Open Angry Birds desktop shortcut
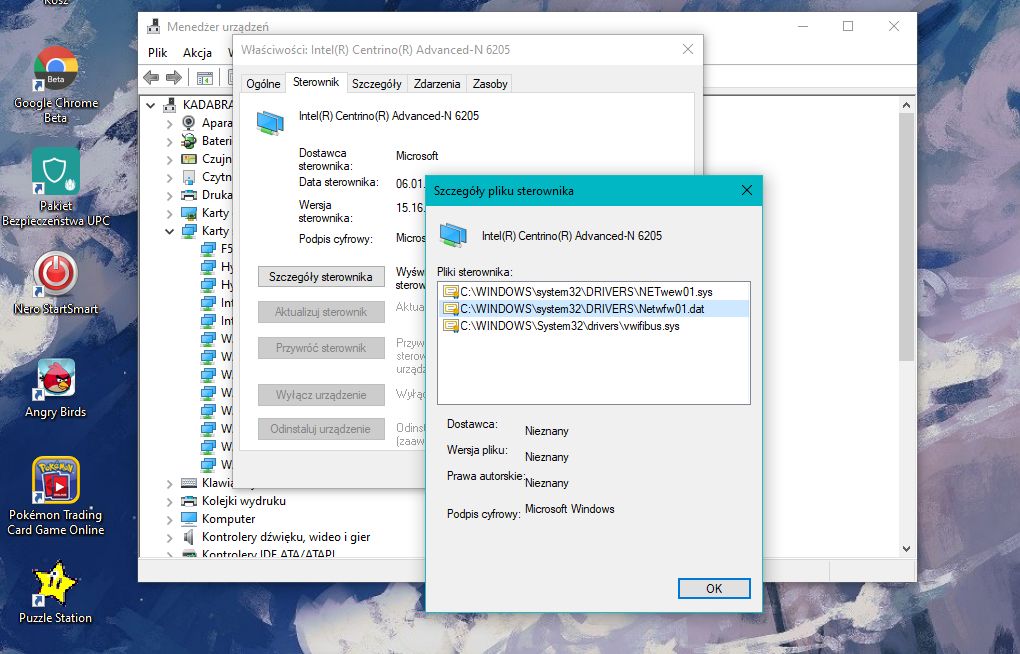Image resolution: width=1020 pixels, height=654 pixels. pyautogui.click(x=56, y=388)
